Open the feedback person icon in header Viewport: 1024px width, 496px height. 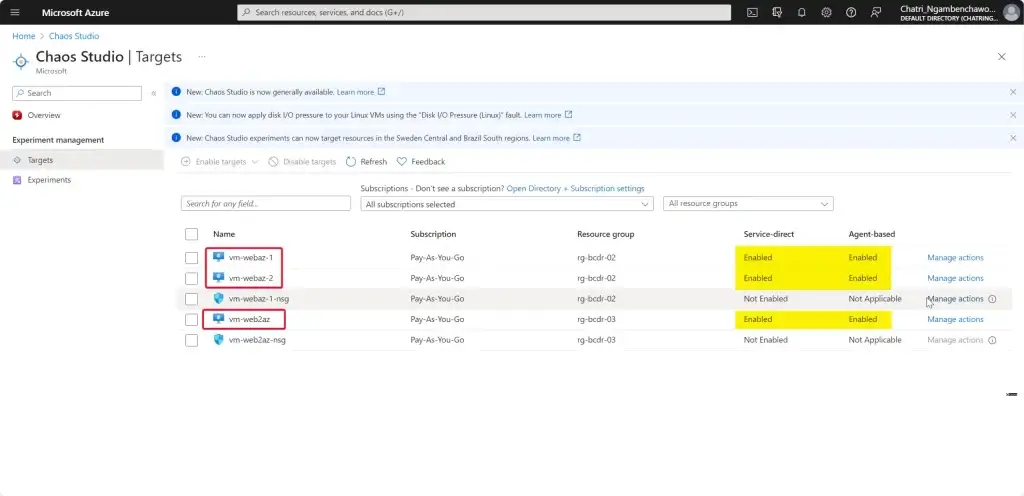click(x=876, y=12)
